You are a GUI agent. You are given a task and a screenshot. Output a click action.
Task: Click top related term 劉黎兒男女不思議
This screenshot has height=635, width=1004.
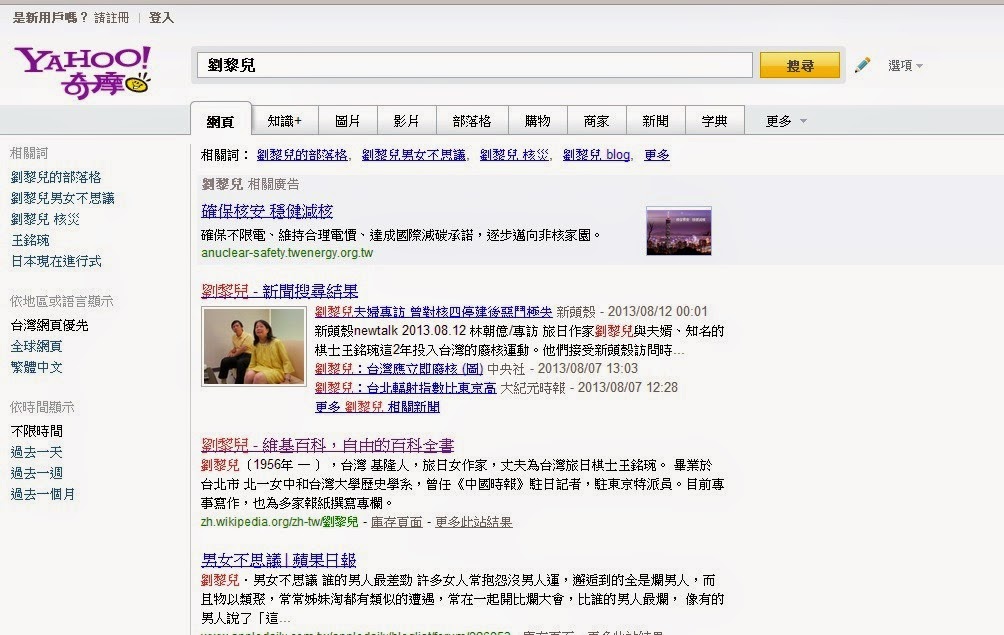tap(414, 155)
